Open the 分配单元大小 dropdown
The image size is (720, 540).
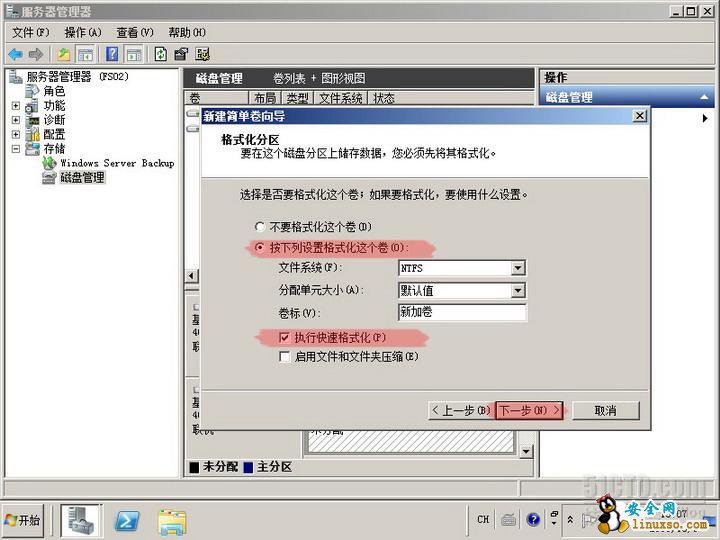point(518,291)
